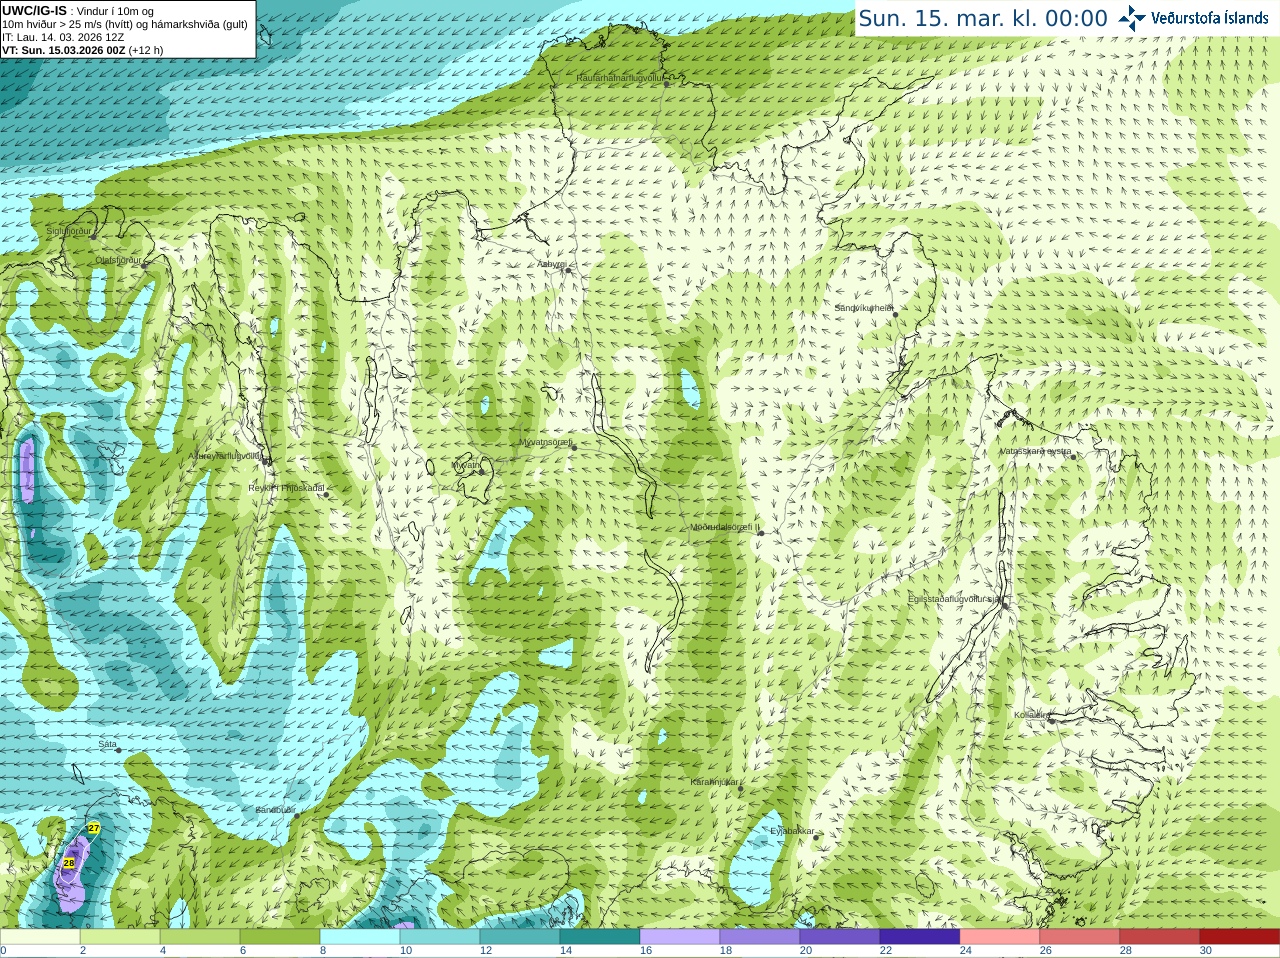Viewport: 1280px width, 958px height.
Task: Select the 0–2 m/s pale legend swatch
Action: tap(40, 937)
